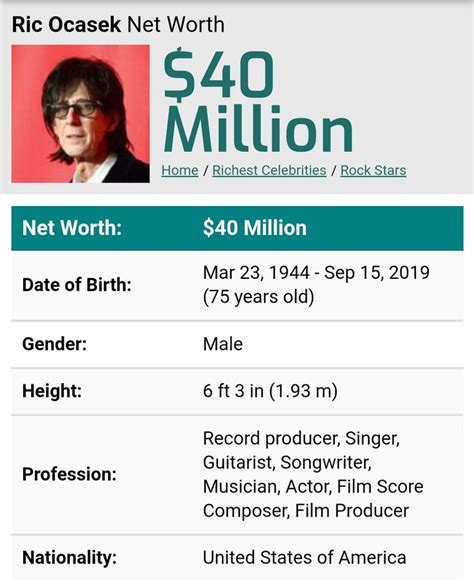Viewport: 474px width, 584px height.
Task: Click the Record producer, Singer profession text
Action: coord(301,438)
